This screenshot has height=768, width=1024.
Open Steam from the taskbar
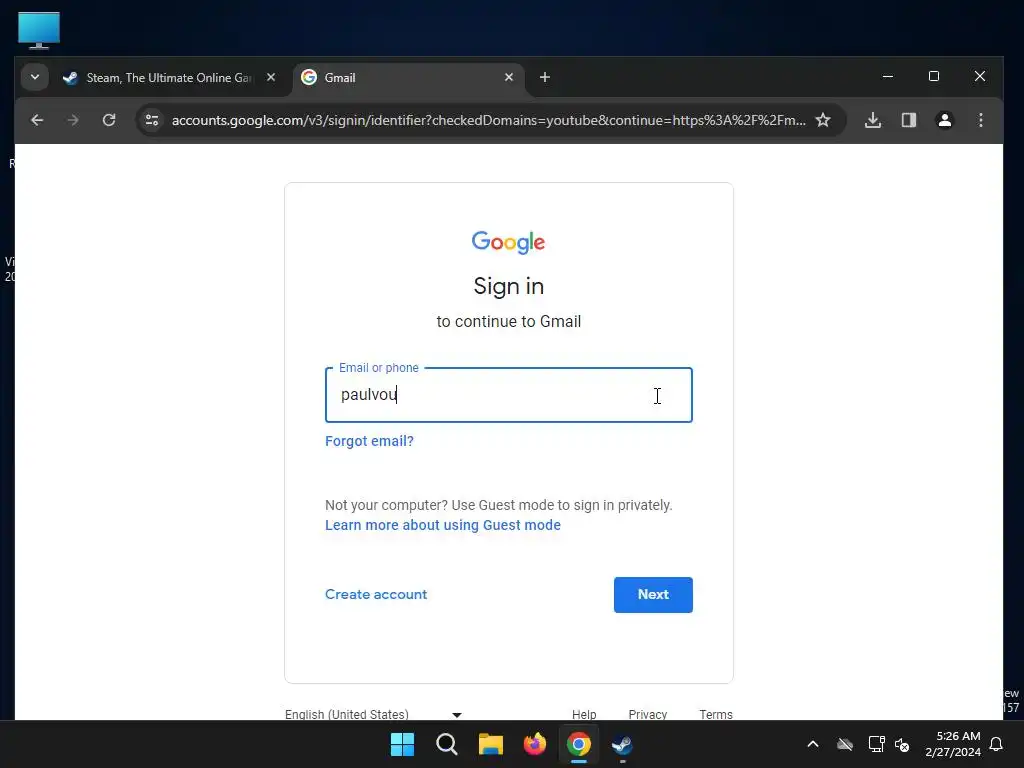click(622, 744)
